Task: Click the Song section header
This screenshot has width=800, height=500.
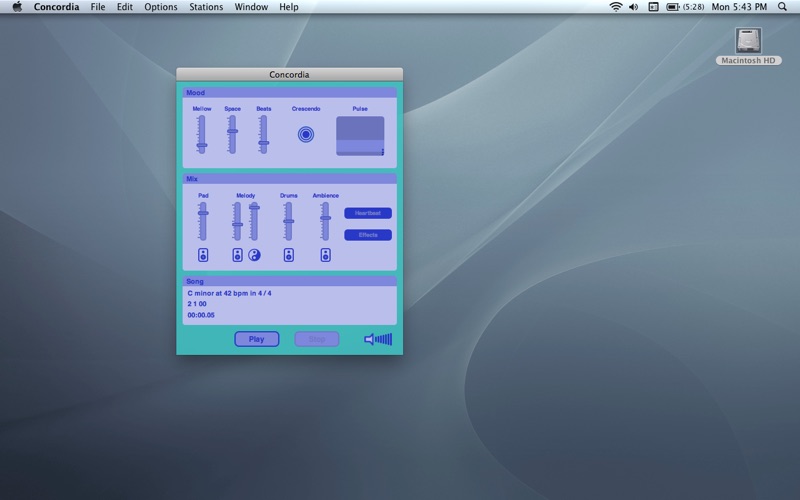Action: coord(289,281)
